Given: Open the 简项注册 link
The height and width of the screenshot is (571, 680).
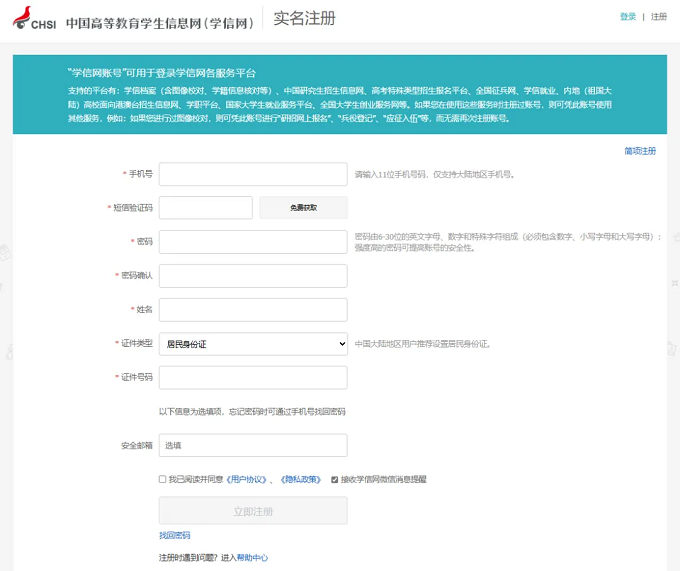Looking at the screenshot, I should (x=640, y=151).
